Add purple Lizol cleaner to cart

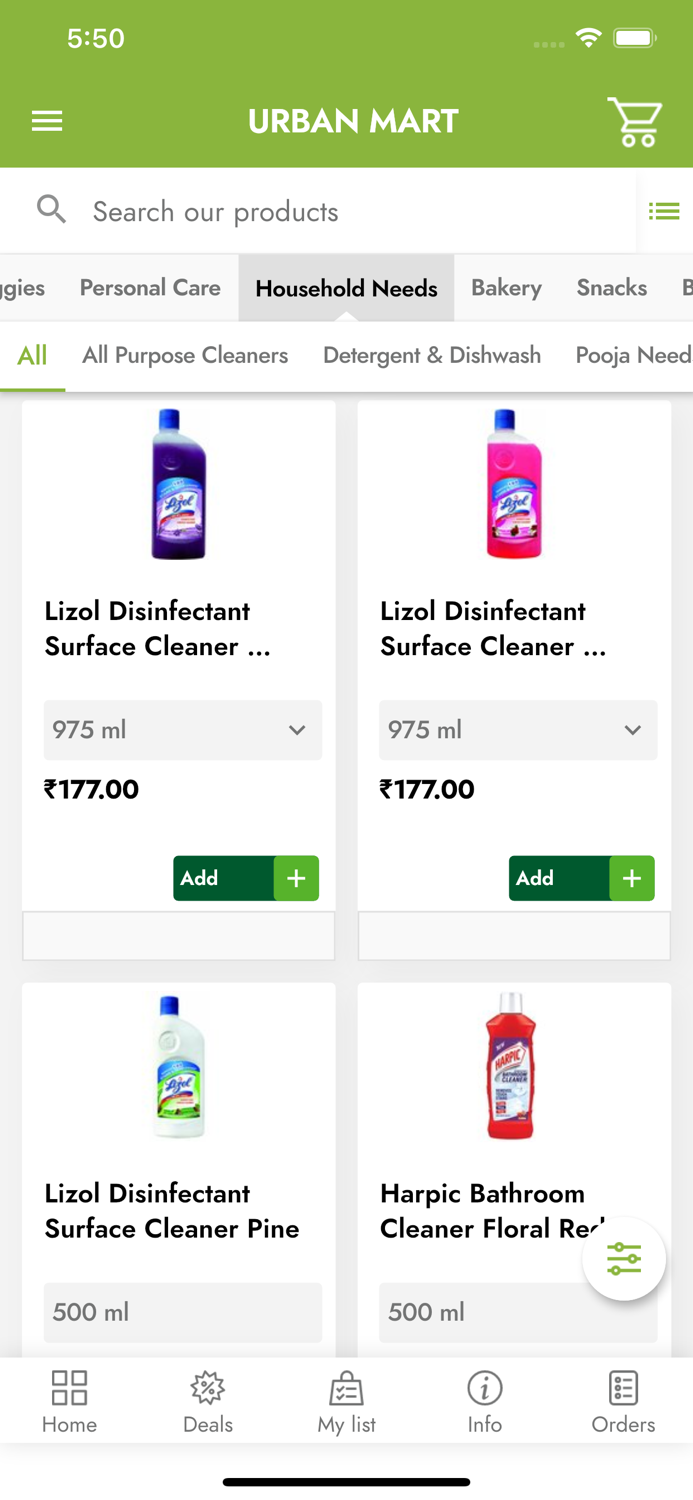(246, 878)
